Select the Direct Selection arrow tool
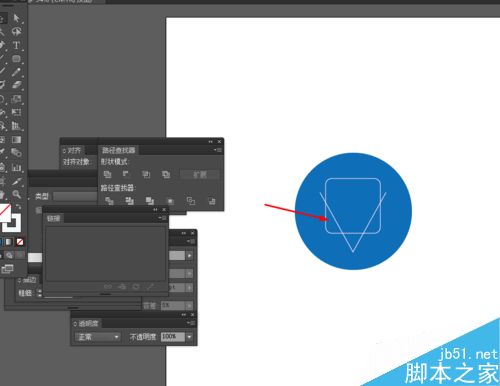This screenshot has width=500, height=386. [16, 18]
